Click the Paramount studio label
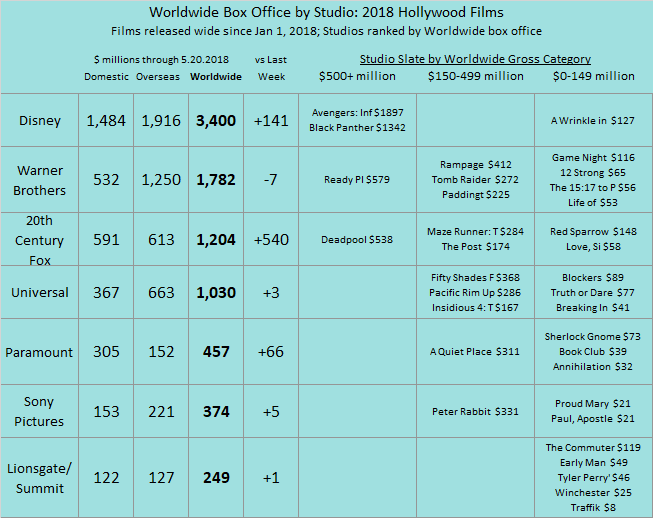 click(39, 352)
